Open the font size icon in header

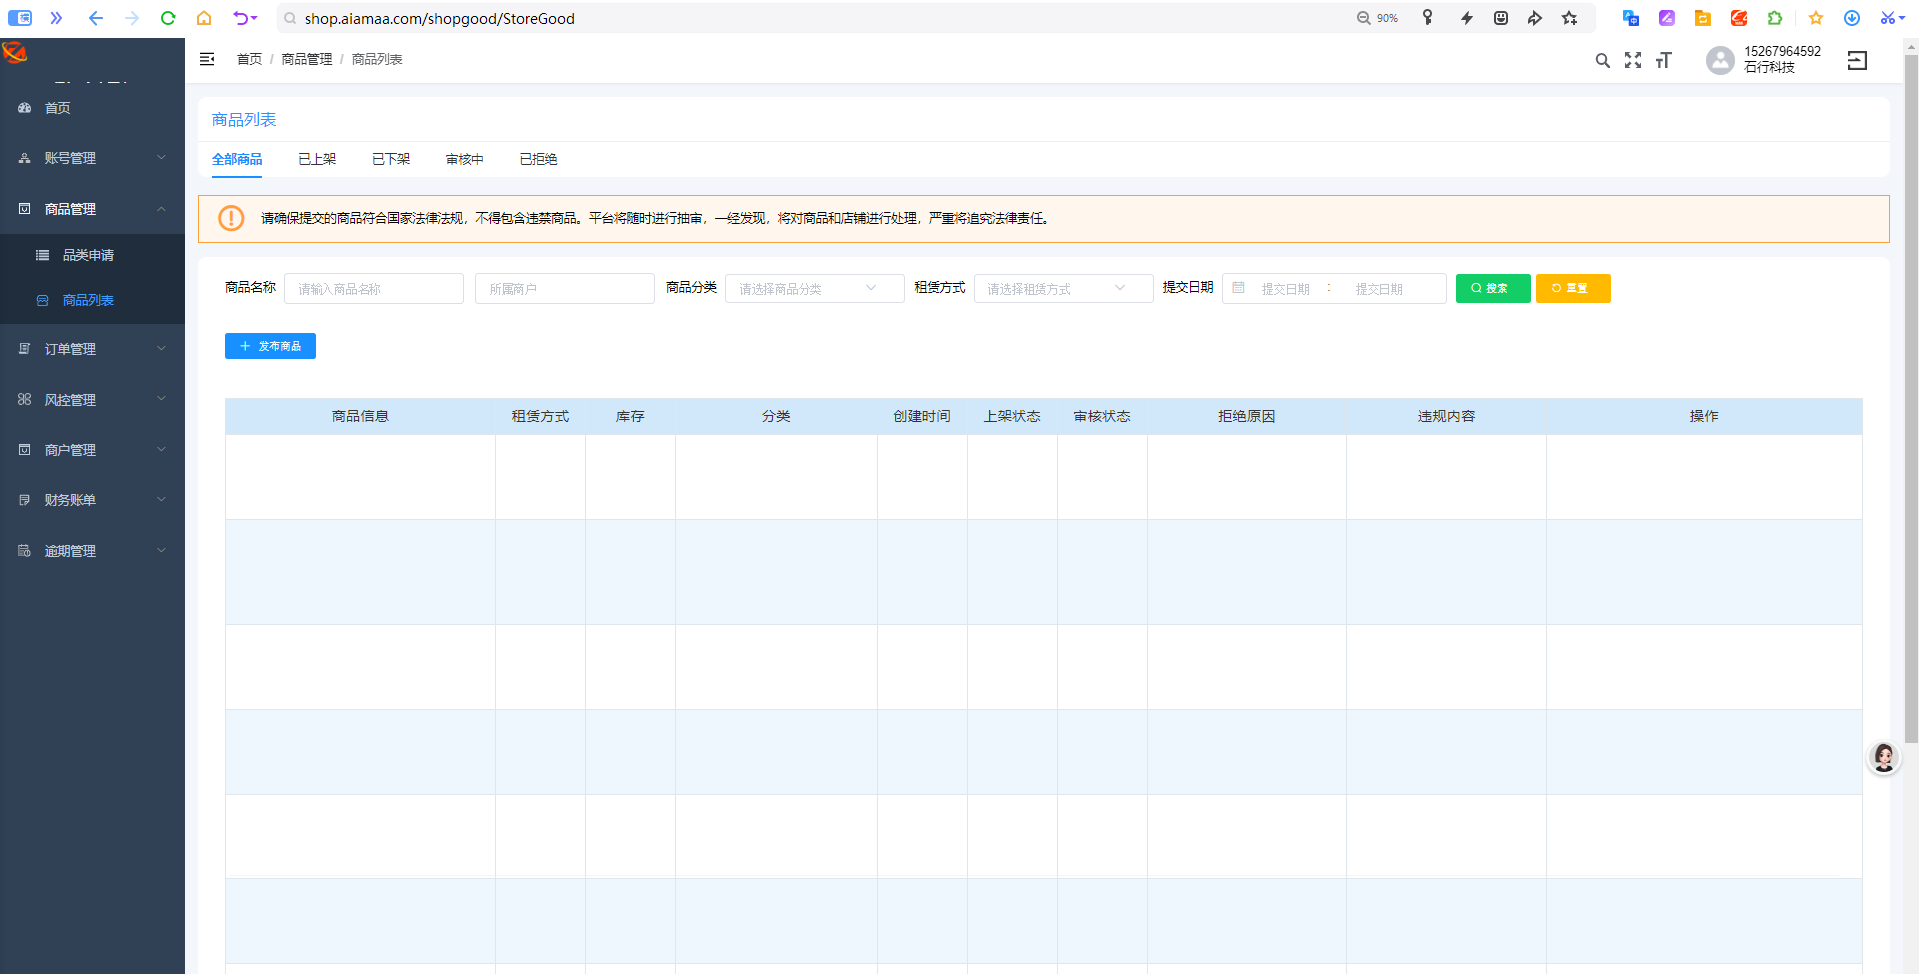point(1663,61)
